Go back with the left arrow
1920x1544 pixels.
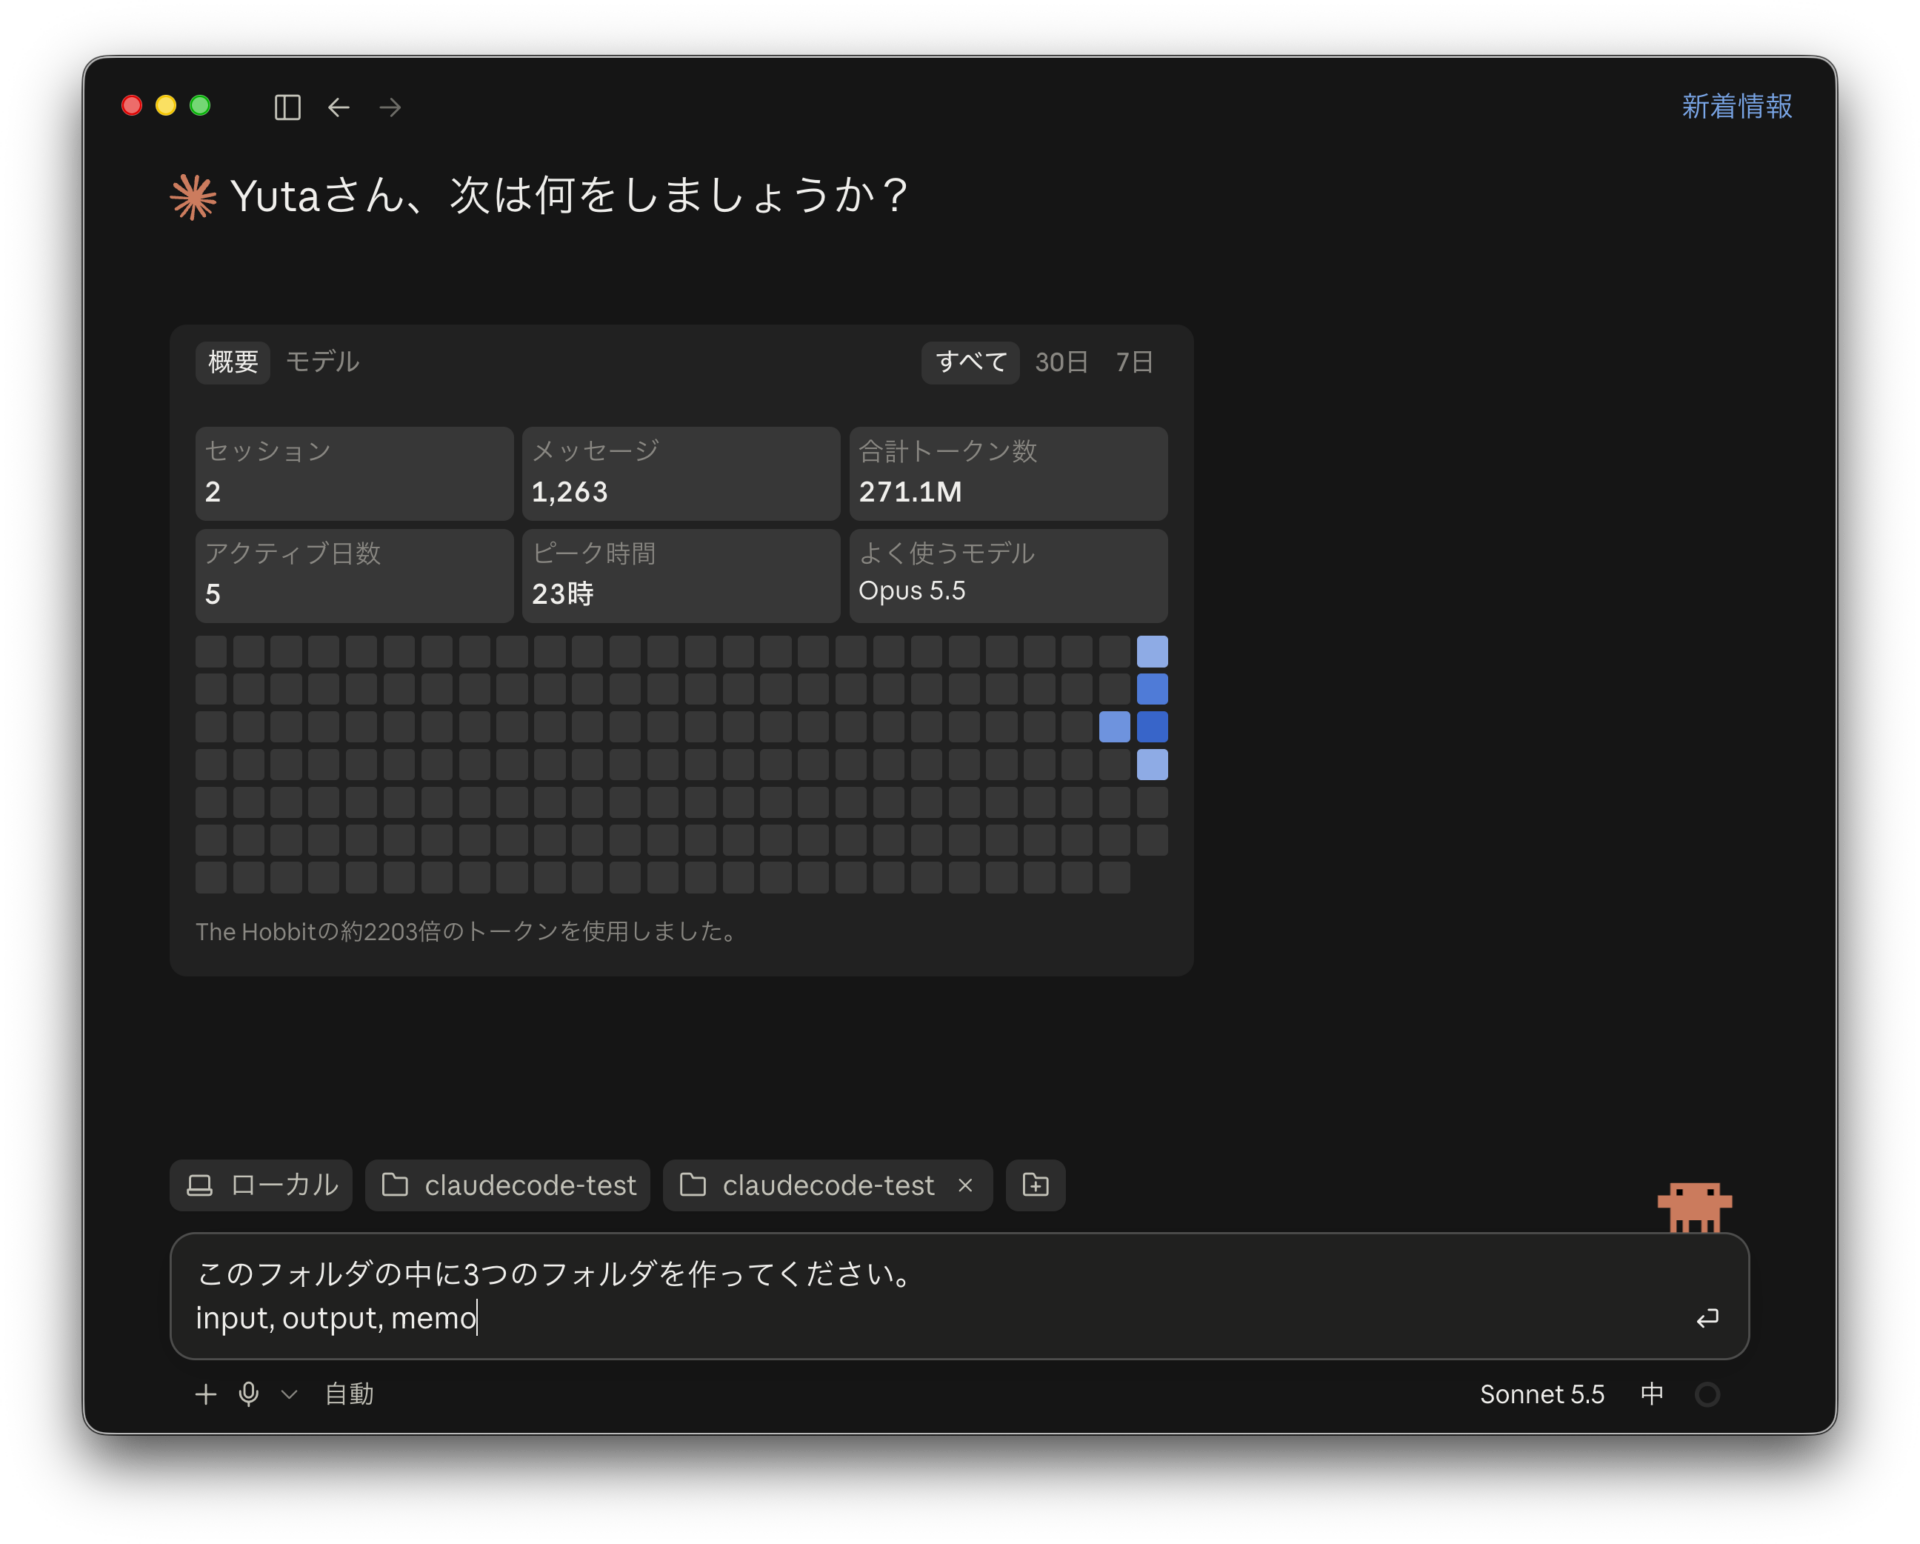pyautogui.click(x=339, y=107)
